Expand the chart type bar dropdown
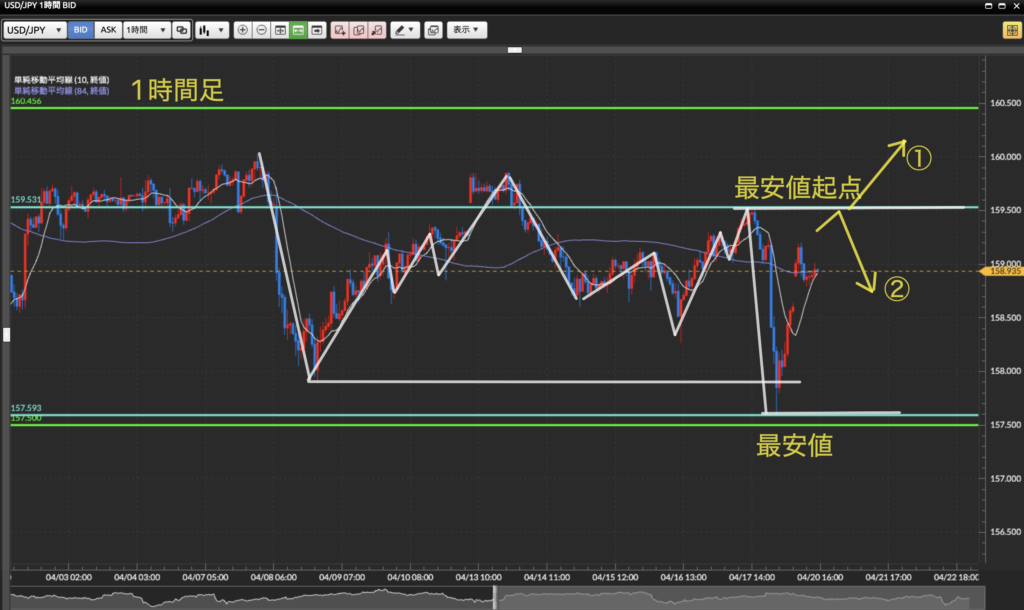 [209, 30]
